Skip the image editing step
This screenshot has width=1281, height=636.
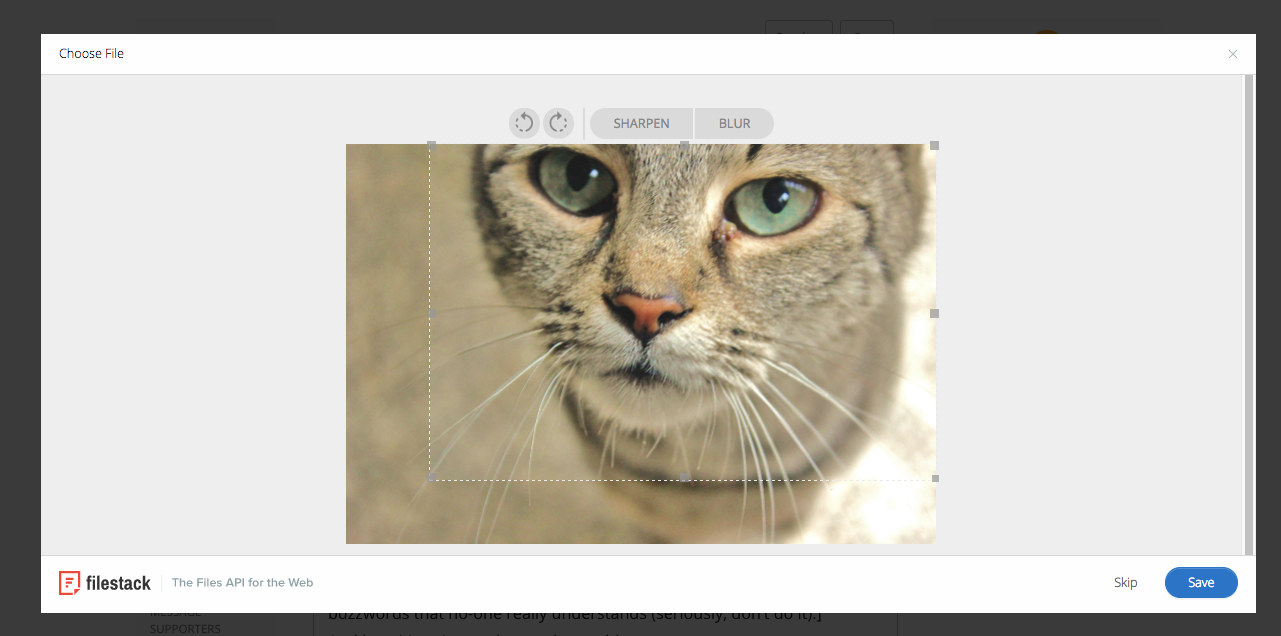pyautogui.click(x=1125, y=582)
